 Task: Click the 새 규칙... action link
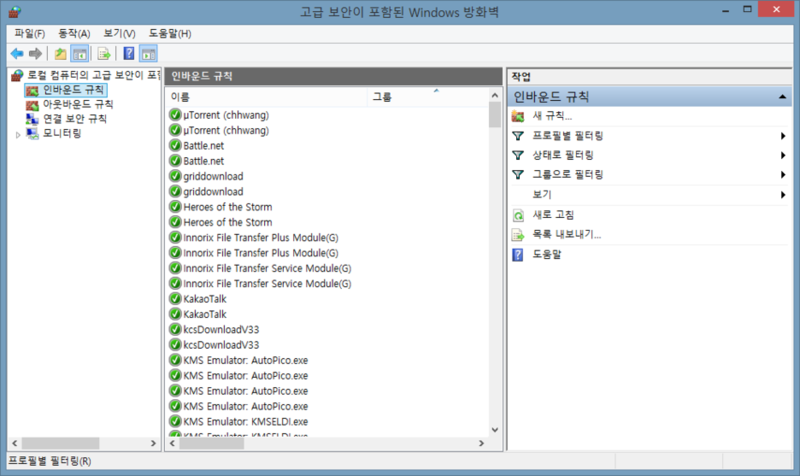pyautogui.click(x=552, y=116)
